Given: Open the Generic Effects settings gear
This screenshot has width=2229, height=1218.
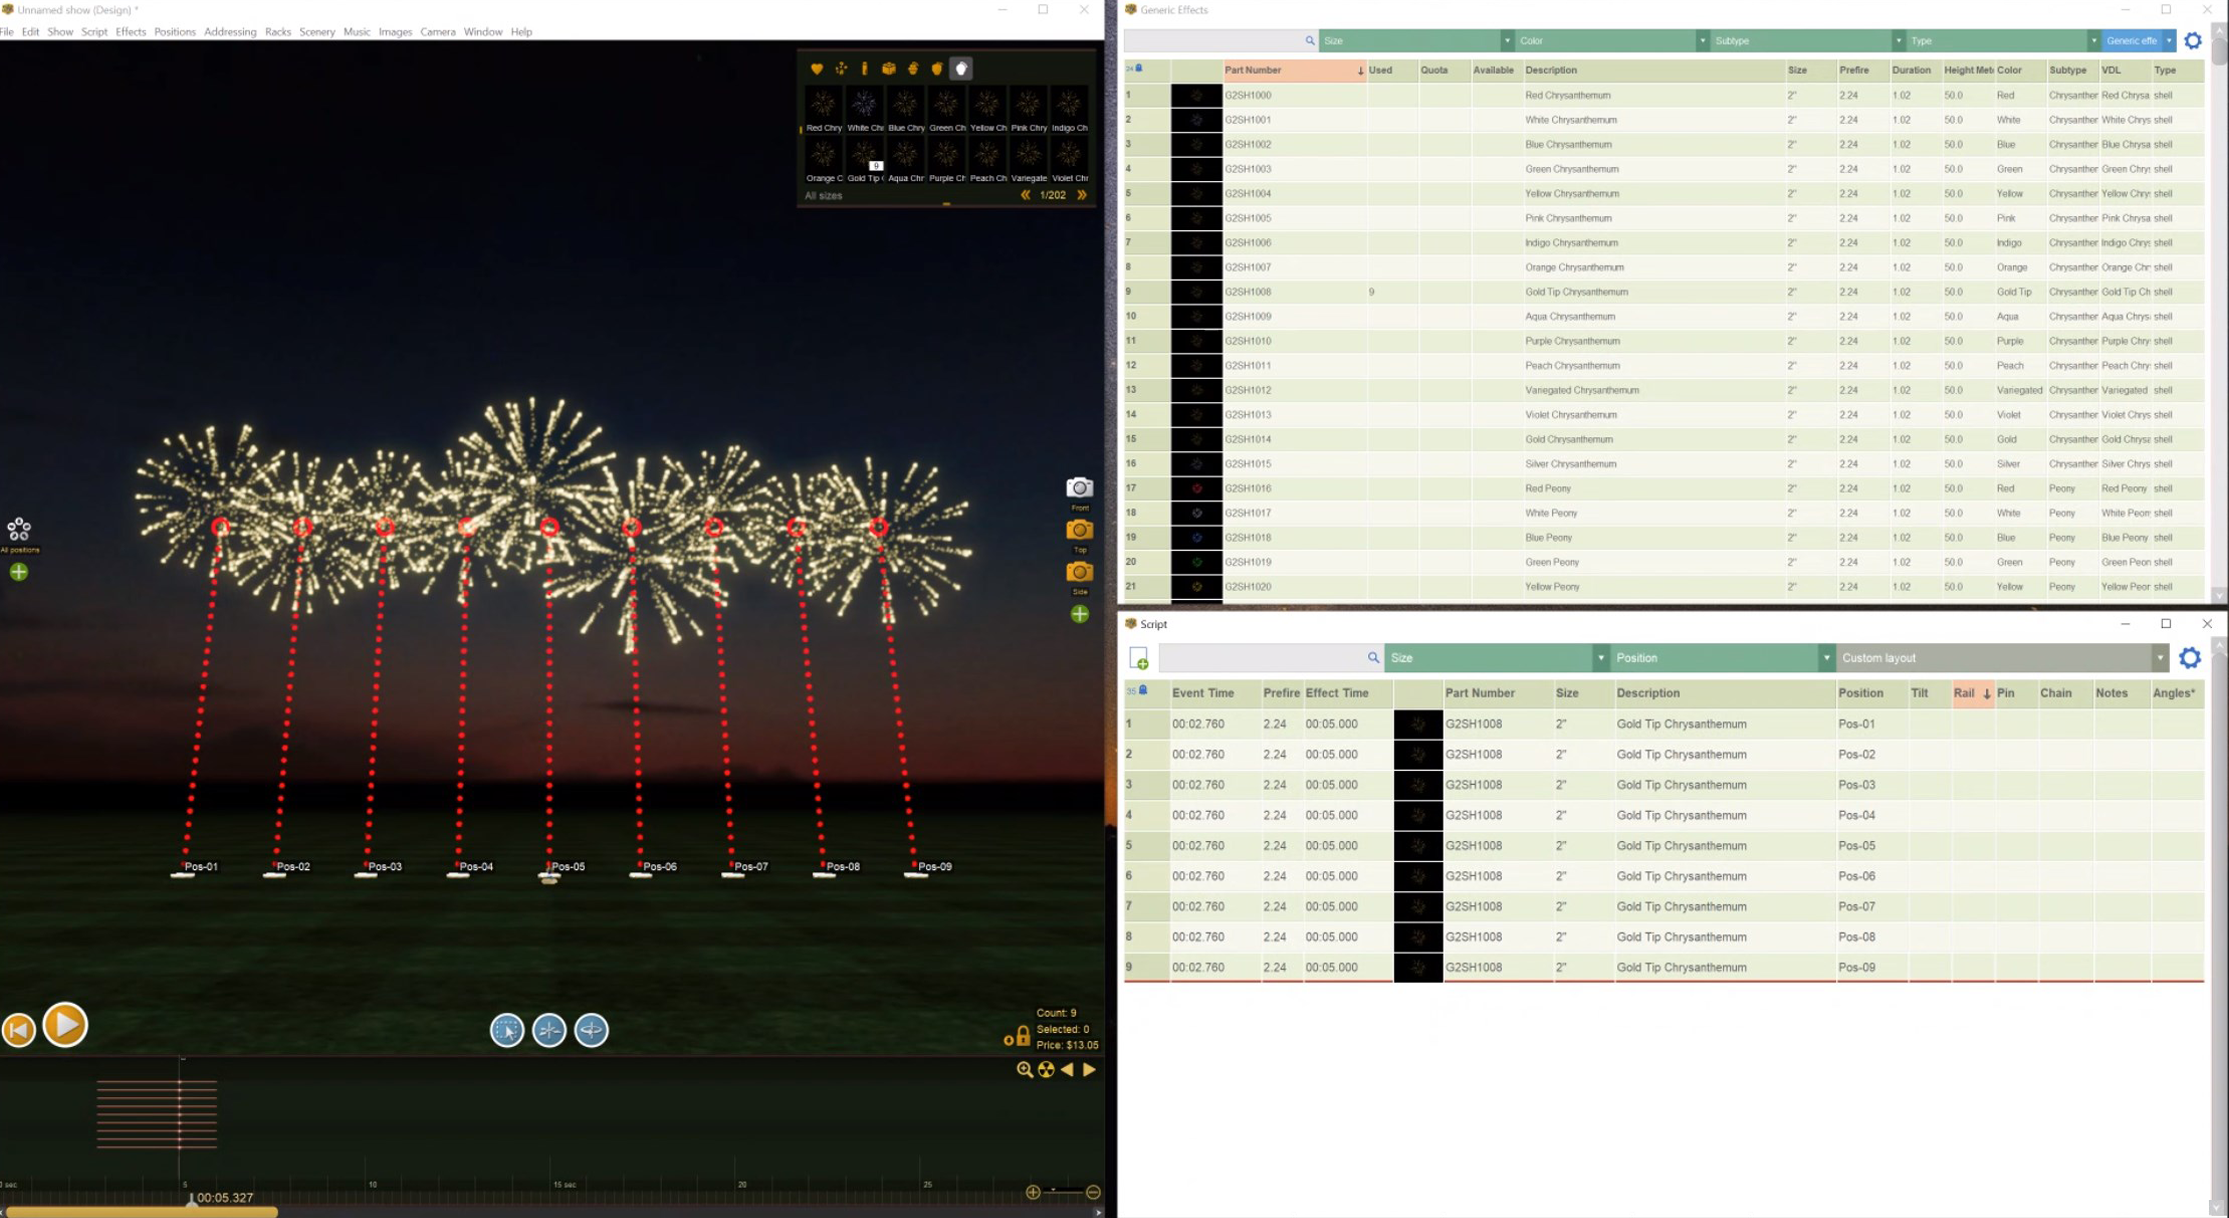Looking at the screenshot, I should pos(2193,41).
